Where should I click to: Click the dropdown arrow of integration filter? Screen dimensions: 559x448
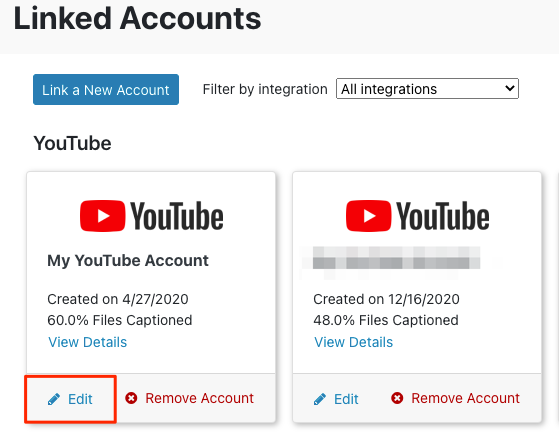[510, 88]
